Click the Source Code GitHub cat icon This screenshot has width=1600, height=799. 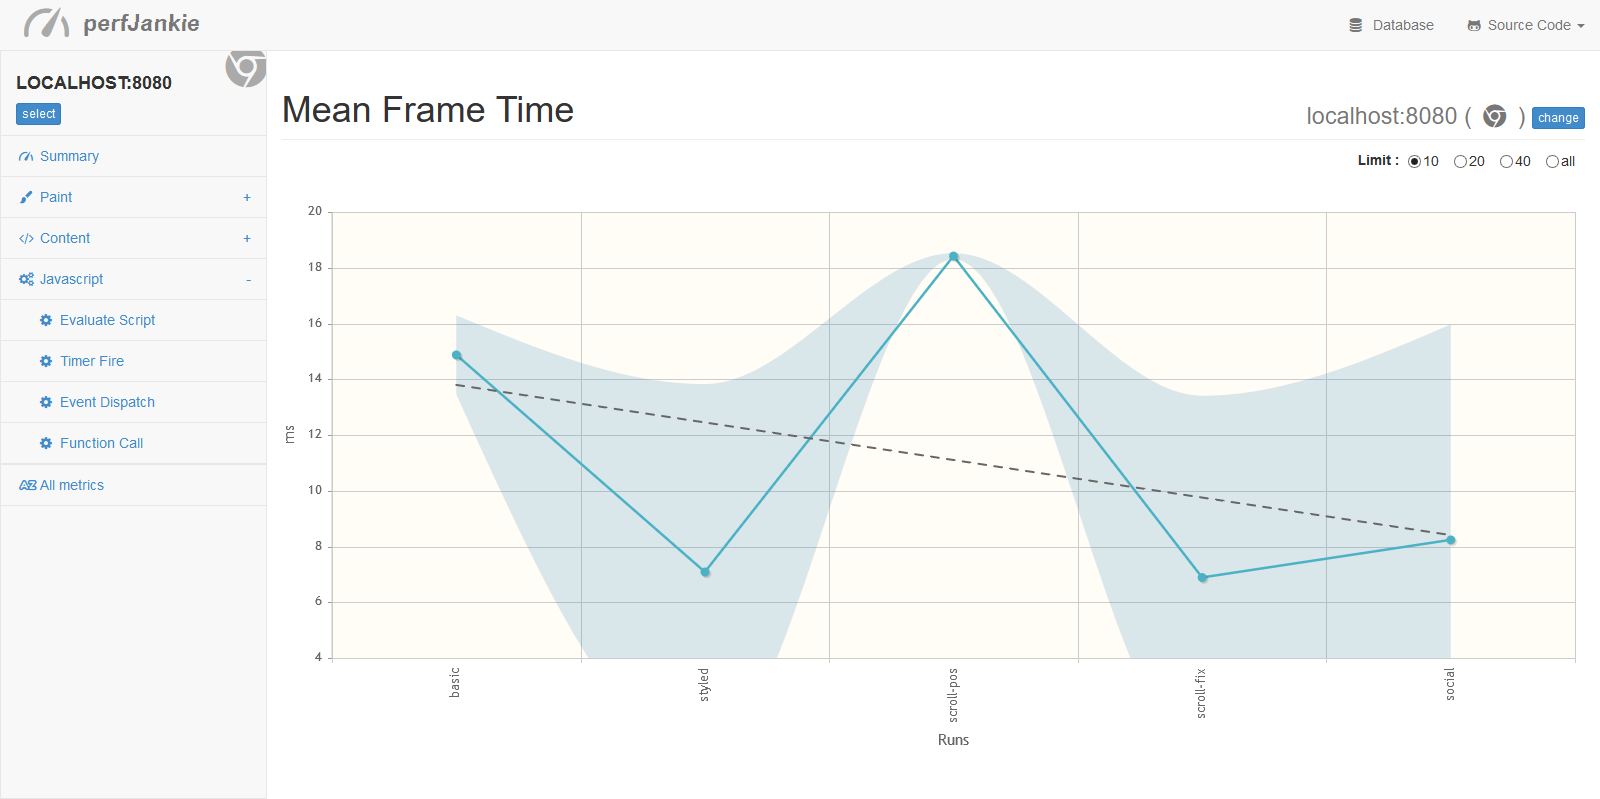point(1474,25)
